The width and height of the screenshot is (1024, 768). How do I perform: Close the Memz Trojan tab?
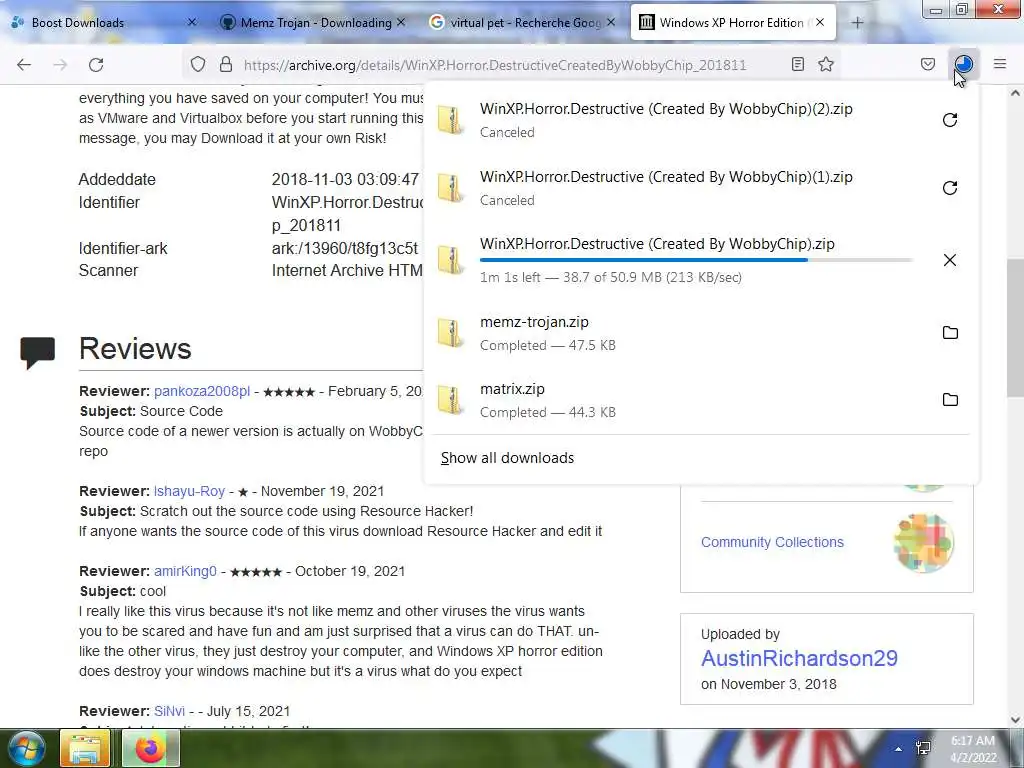[x=401, y=22]
